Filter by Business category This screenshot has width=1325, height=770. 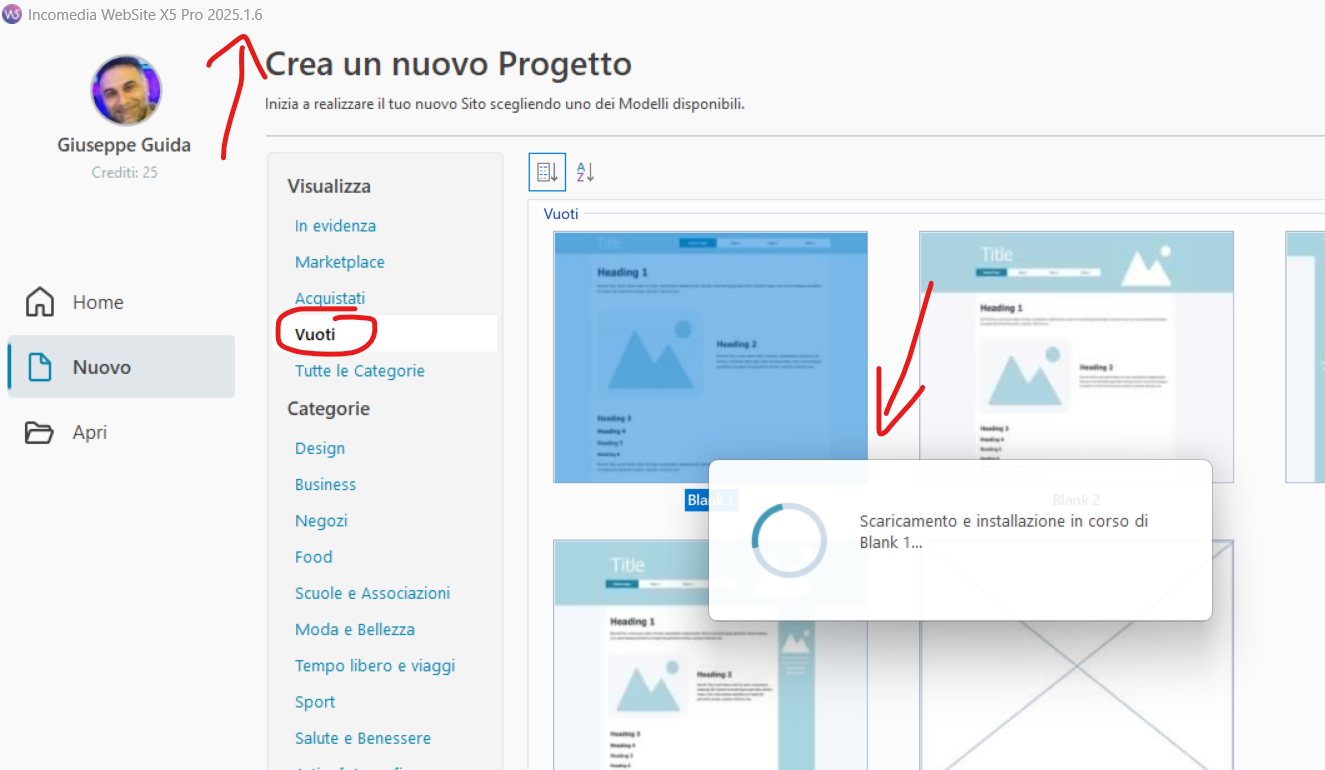pyautogui.click(x=325, y=484)
